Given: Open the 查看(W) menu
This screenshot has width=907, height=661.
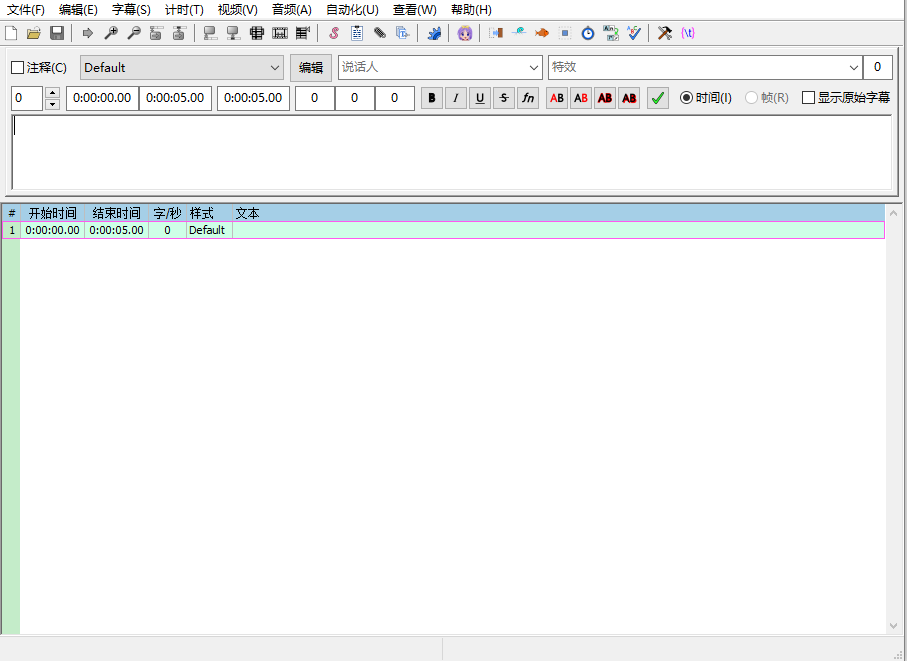Looking at the screenshot, I should (415, 10).
